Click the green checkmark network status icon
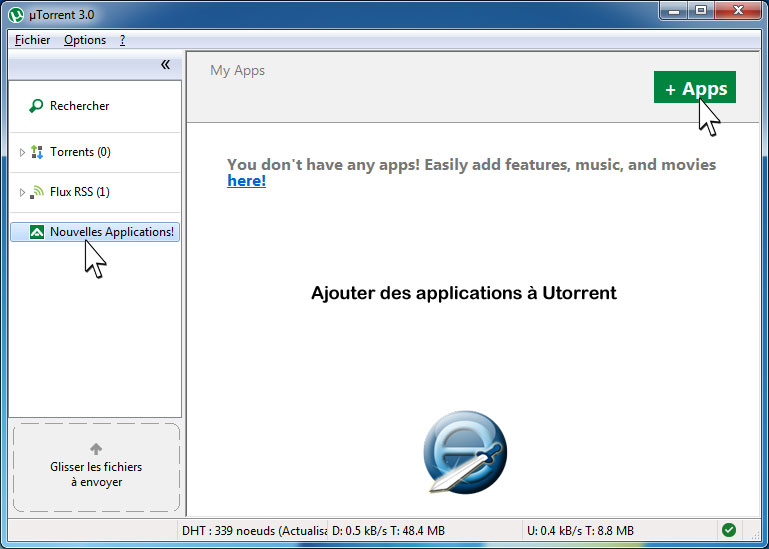Image resolution: width=769 pixels, height=549 pixels. 729,530
